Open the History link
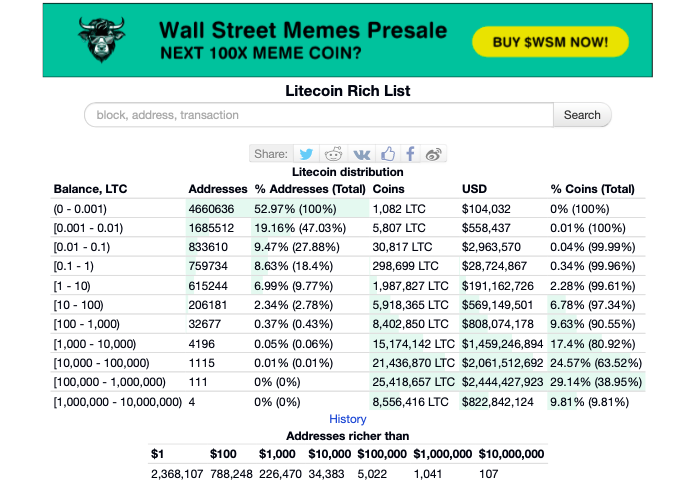Image resolution: width=688 pixels, height=491 pixels. pos(348,419)
